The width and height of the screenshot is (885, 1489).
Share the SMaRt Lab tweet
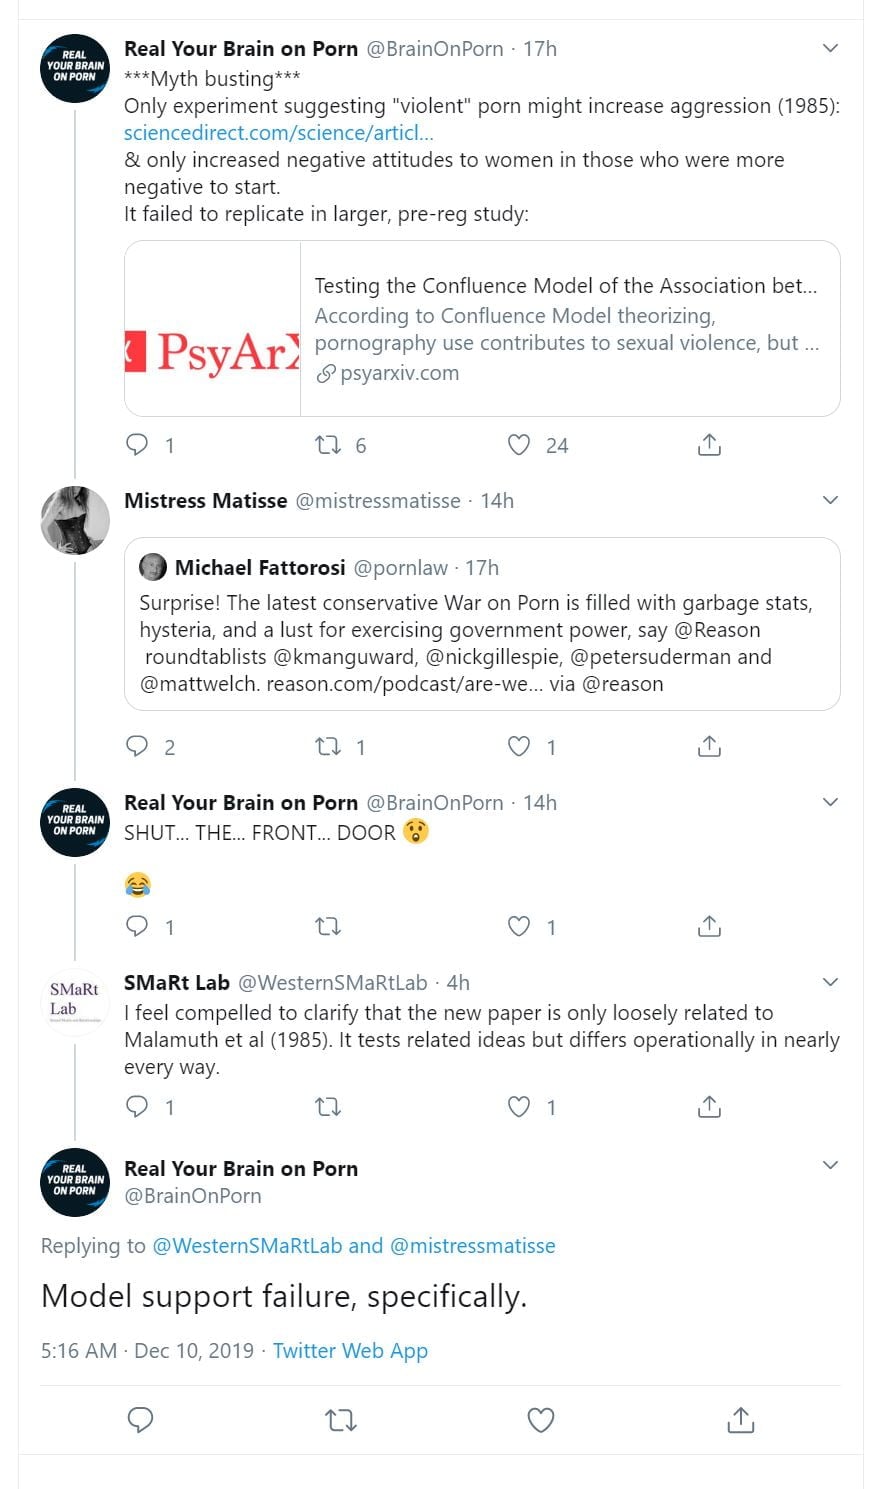point(709,1107)
